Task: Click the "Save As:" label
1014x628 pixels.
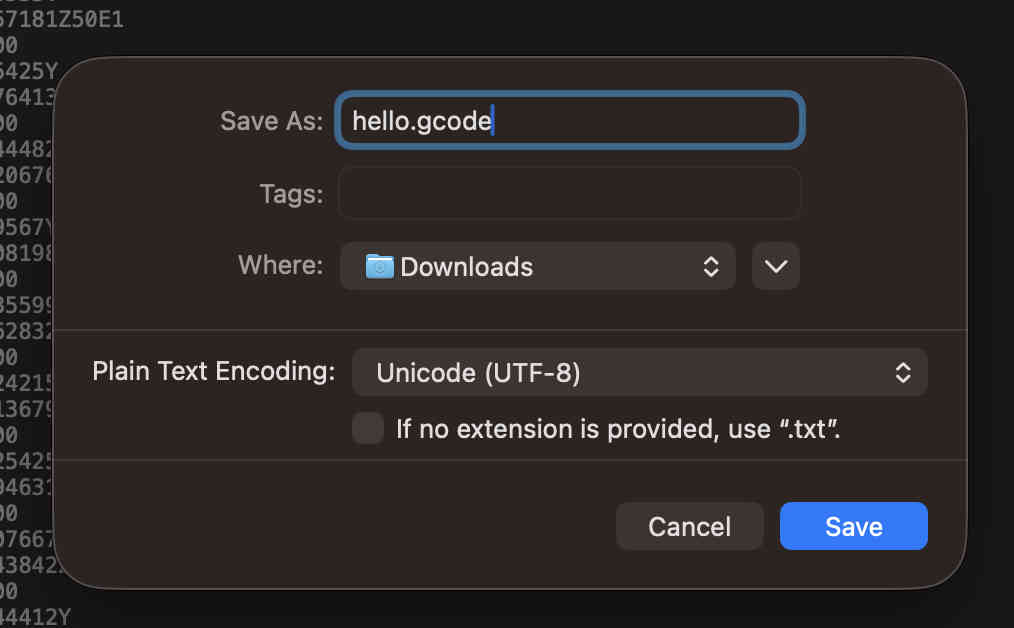Action: tap(271, 121)
